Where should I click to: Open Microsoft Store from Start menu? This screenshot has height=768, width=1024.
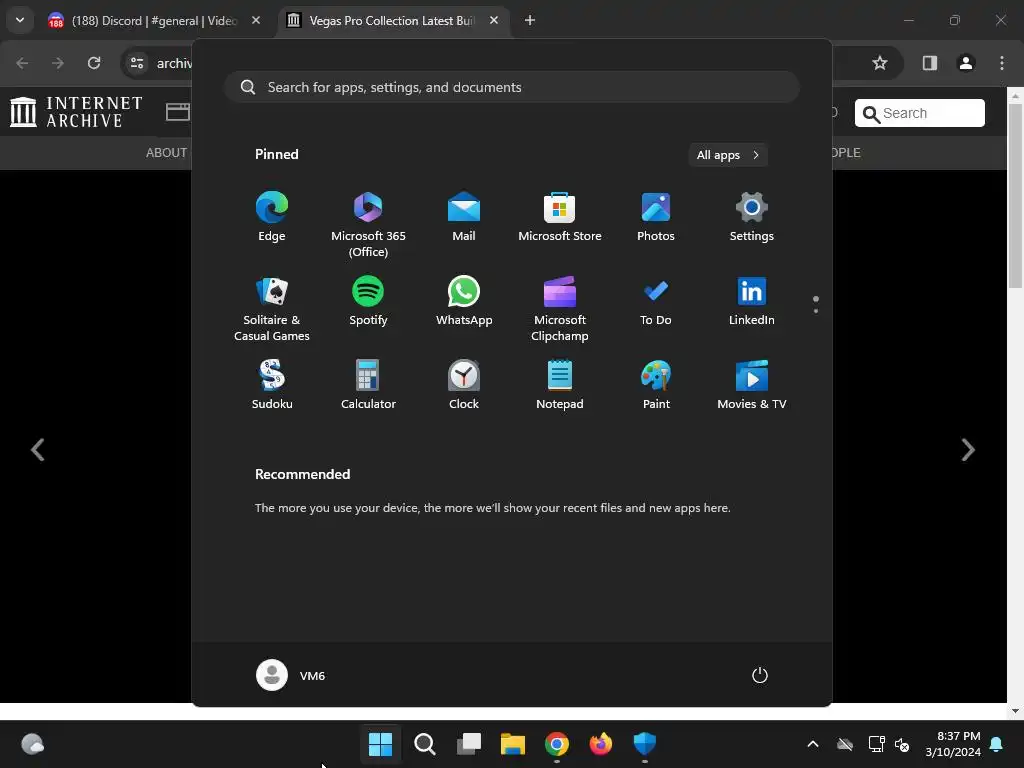560,217
